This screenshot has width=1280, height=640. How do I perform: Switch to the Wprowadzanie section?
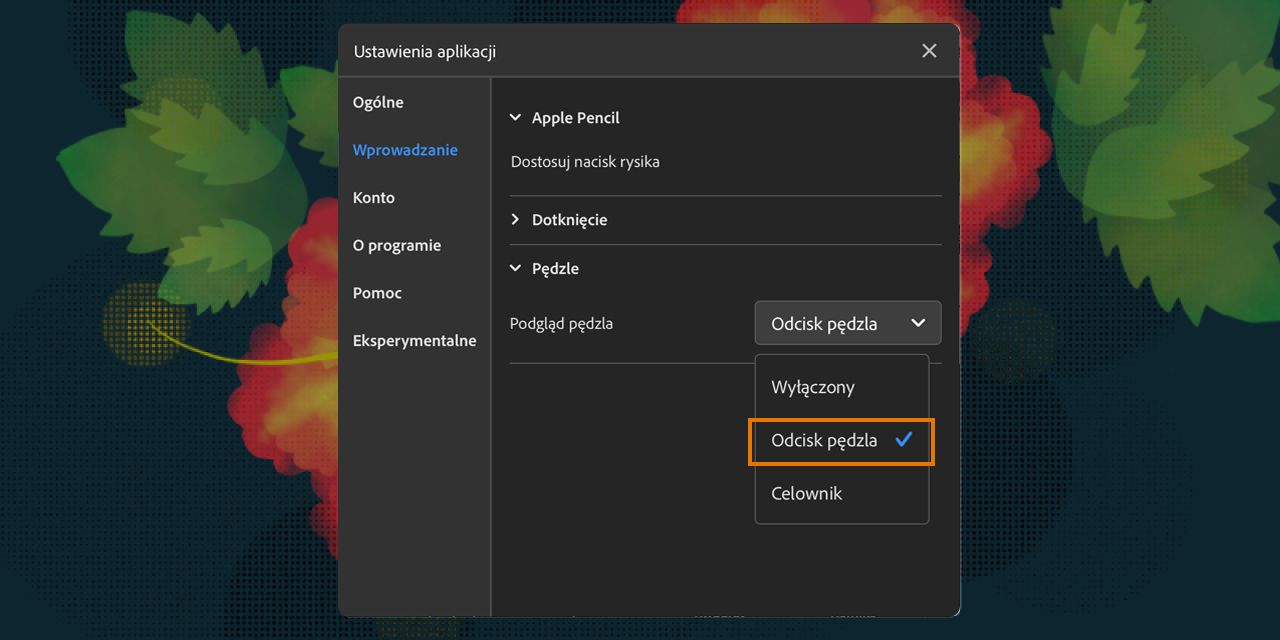[405, 149]
